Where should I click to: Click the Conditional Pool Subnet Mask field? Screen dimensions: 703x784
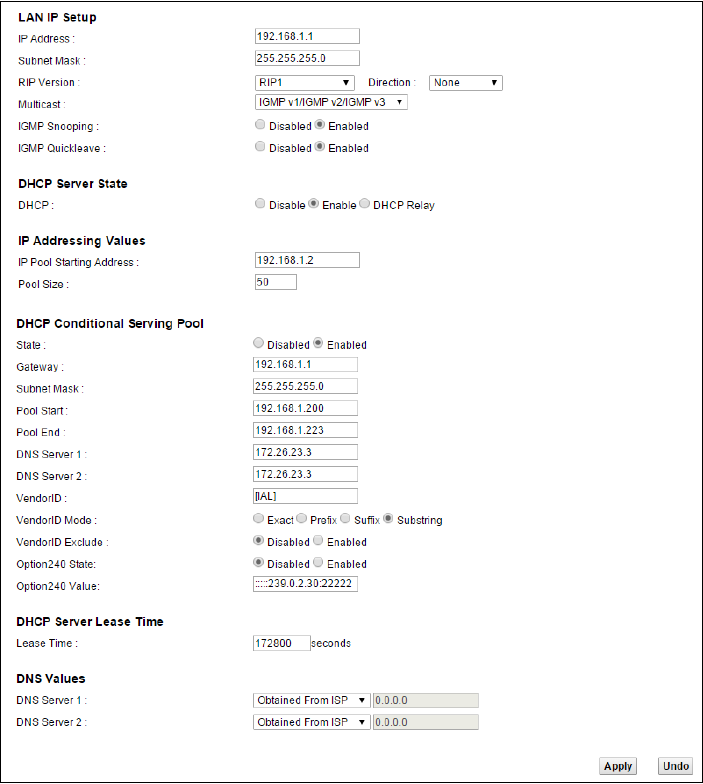click(x=305, y=386)
